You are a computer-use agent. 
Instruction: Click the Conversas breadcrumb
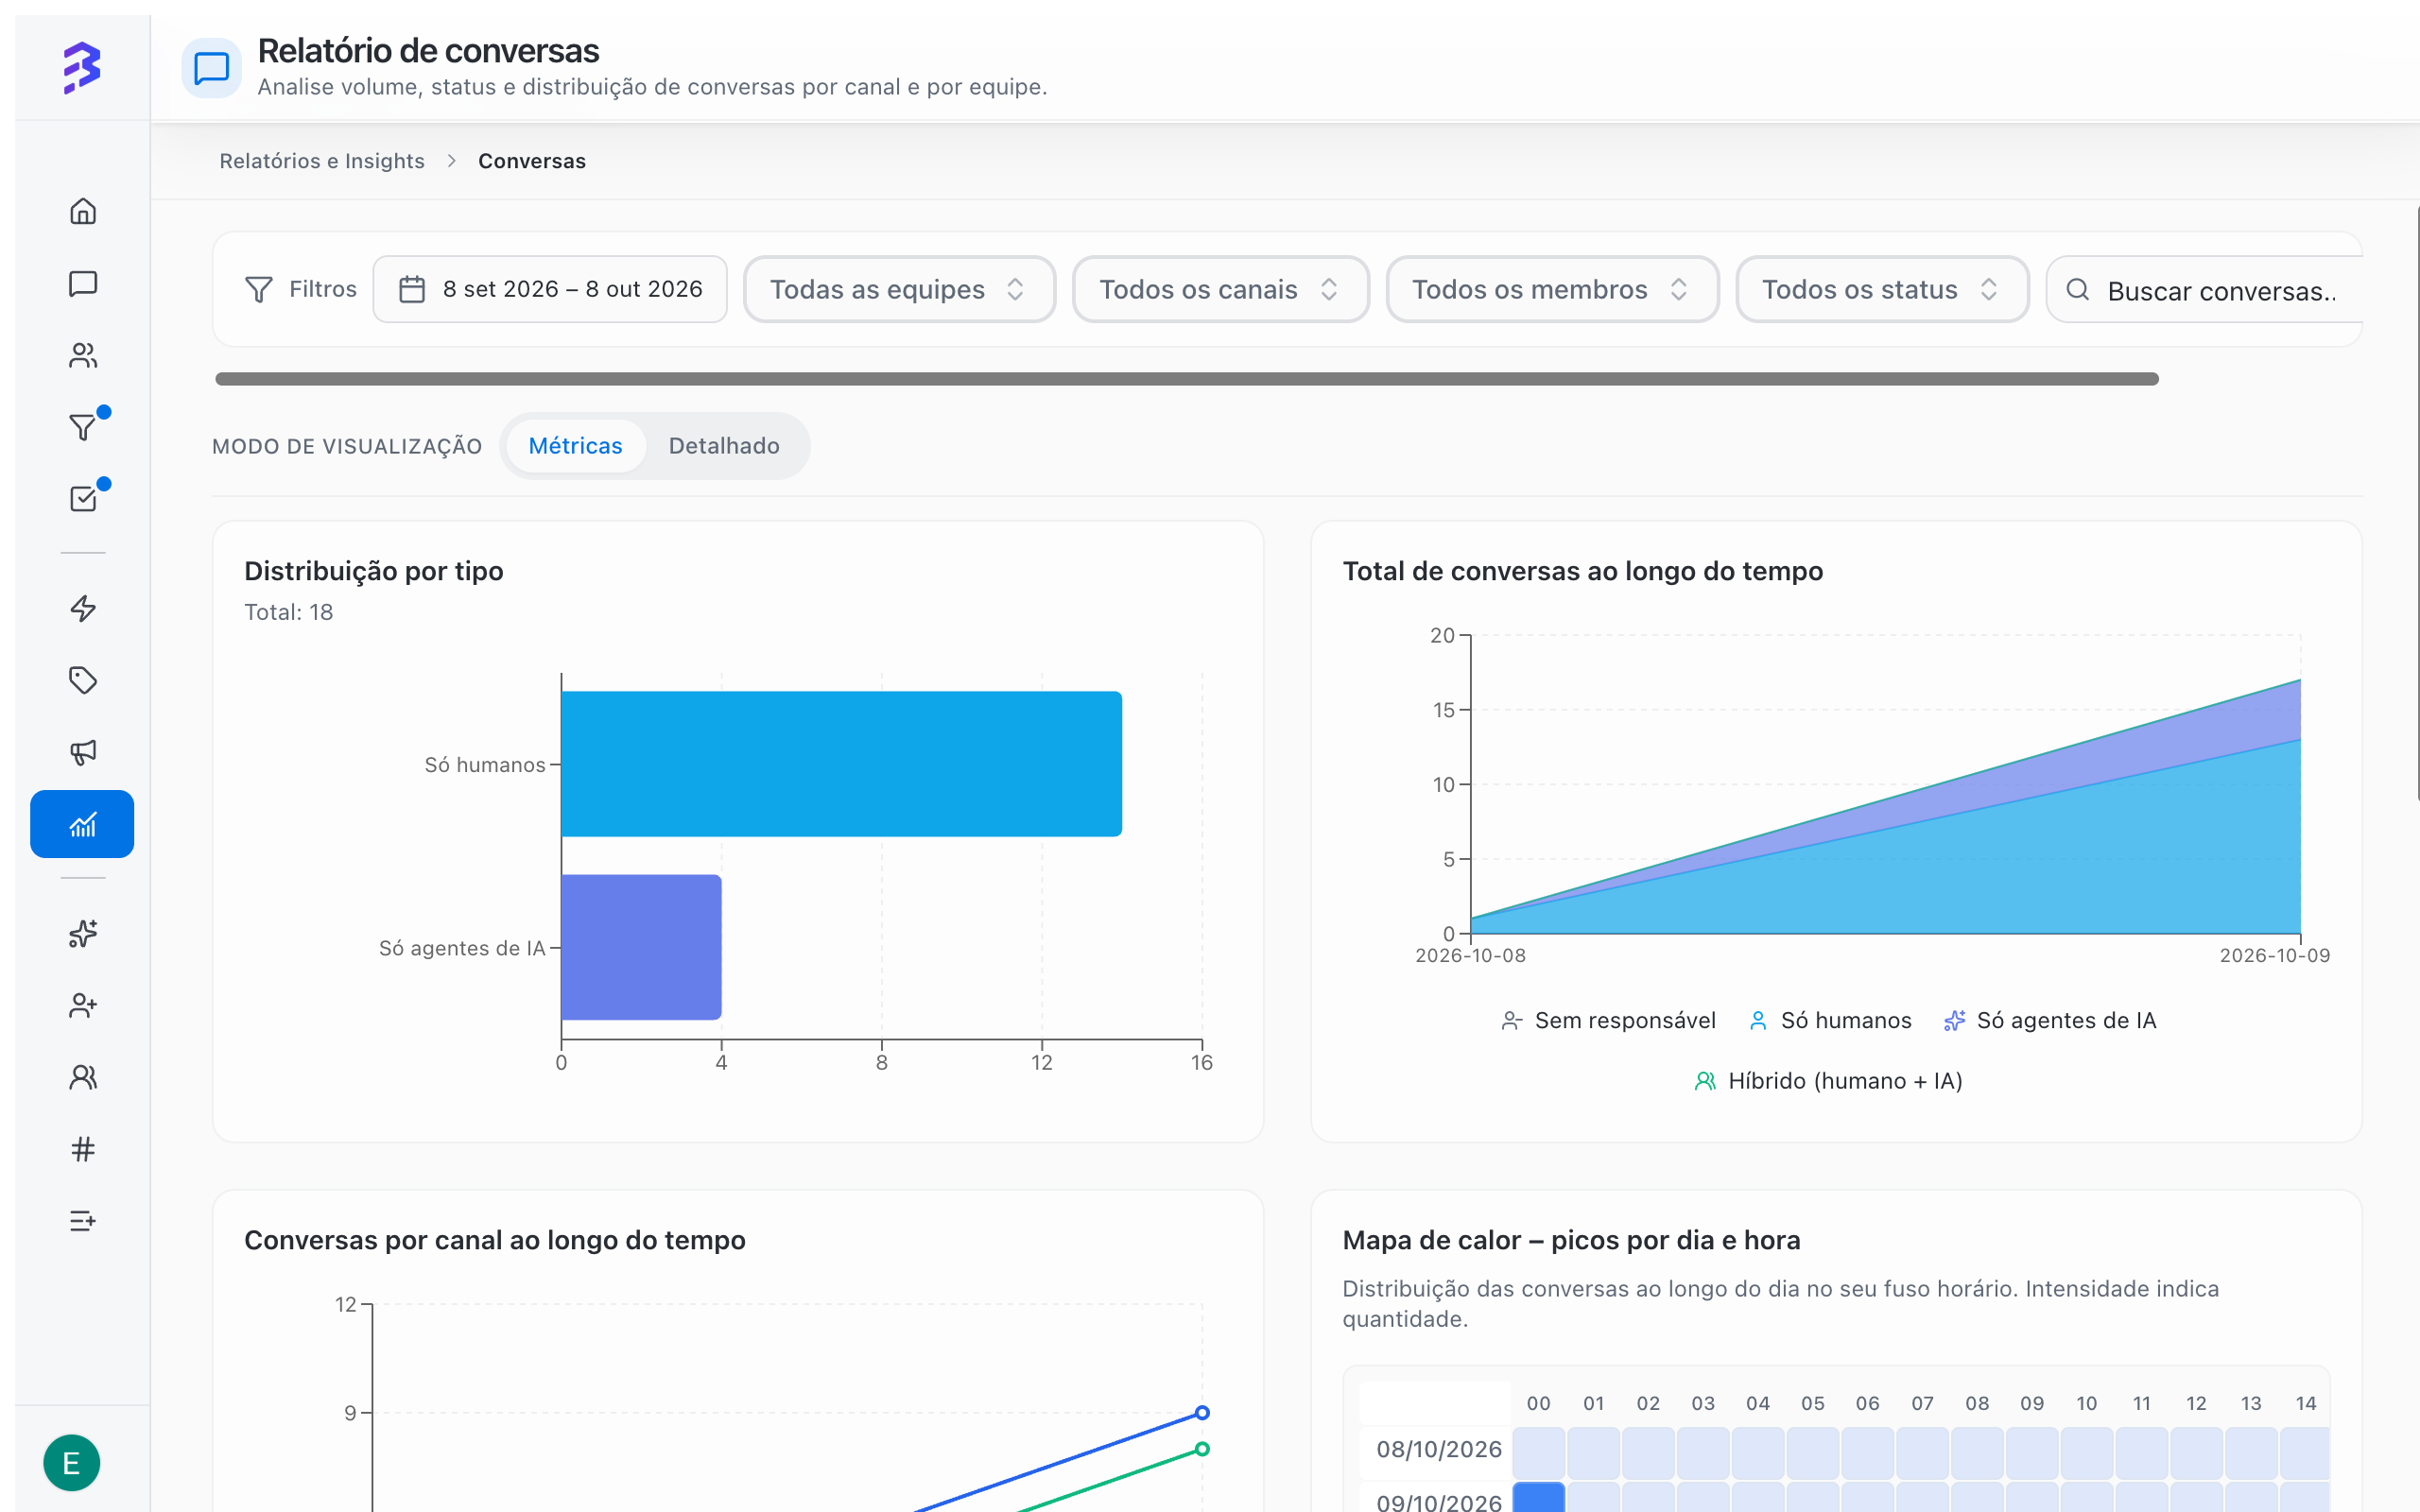[x=532, y=161]
